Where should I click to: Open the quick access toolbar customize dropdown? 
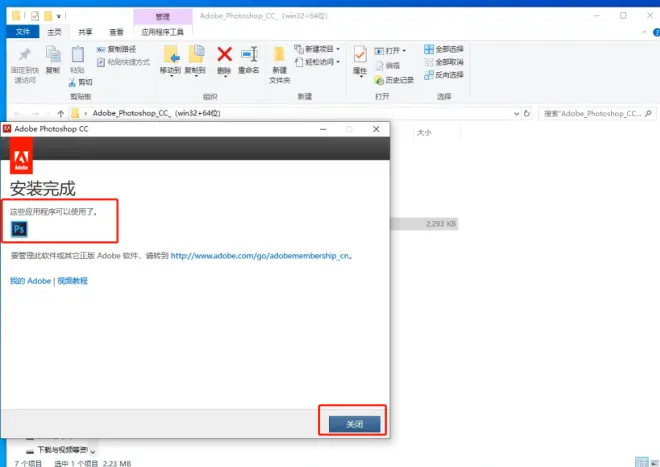[x=59, y=16]
